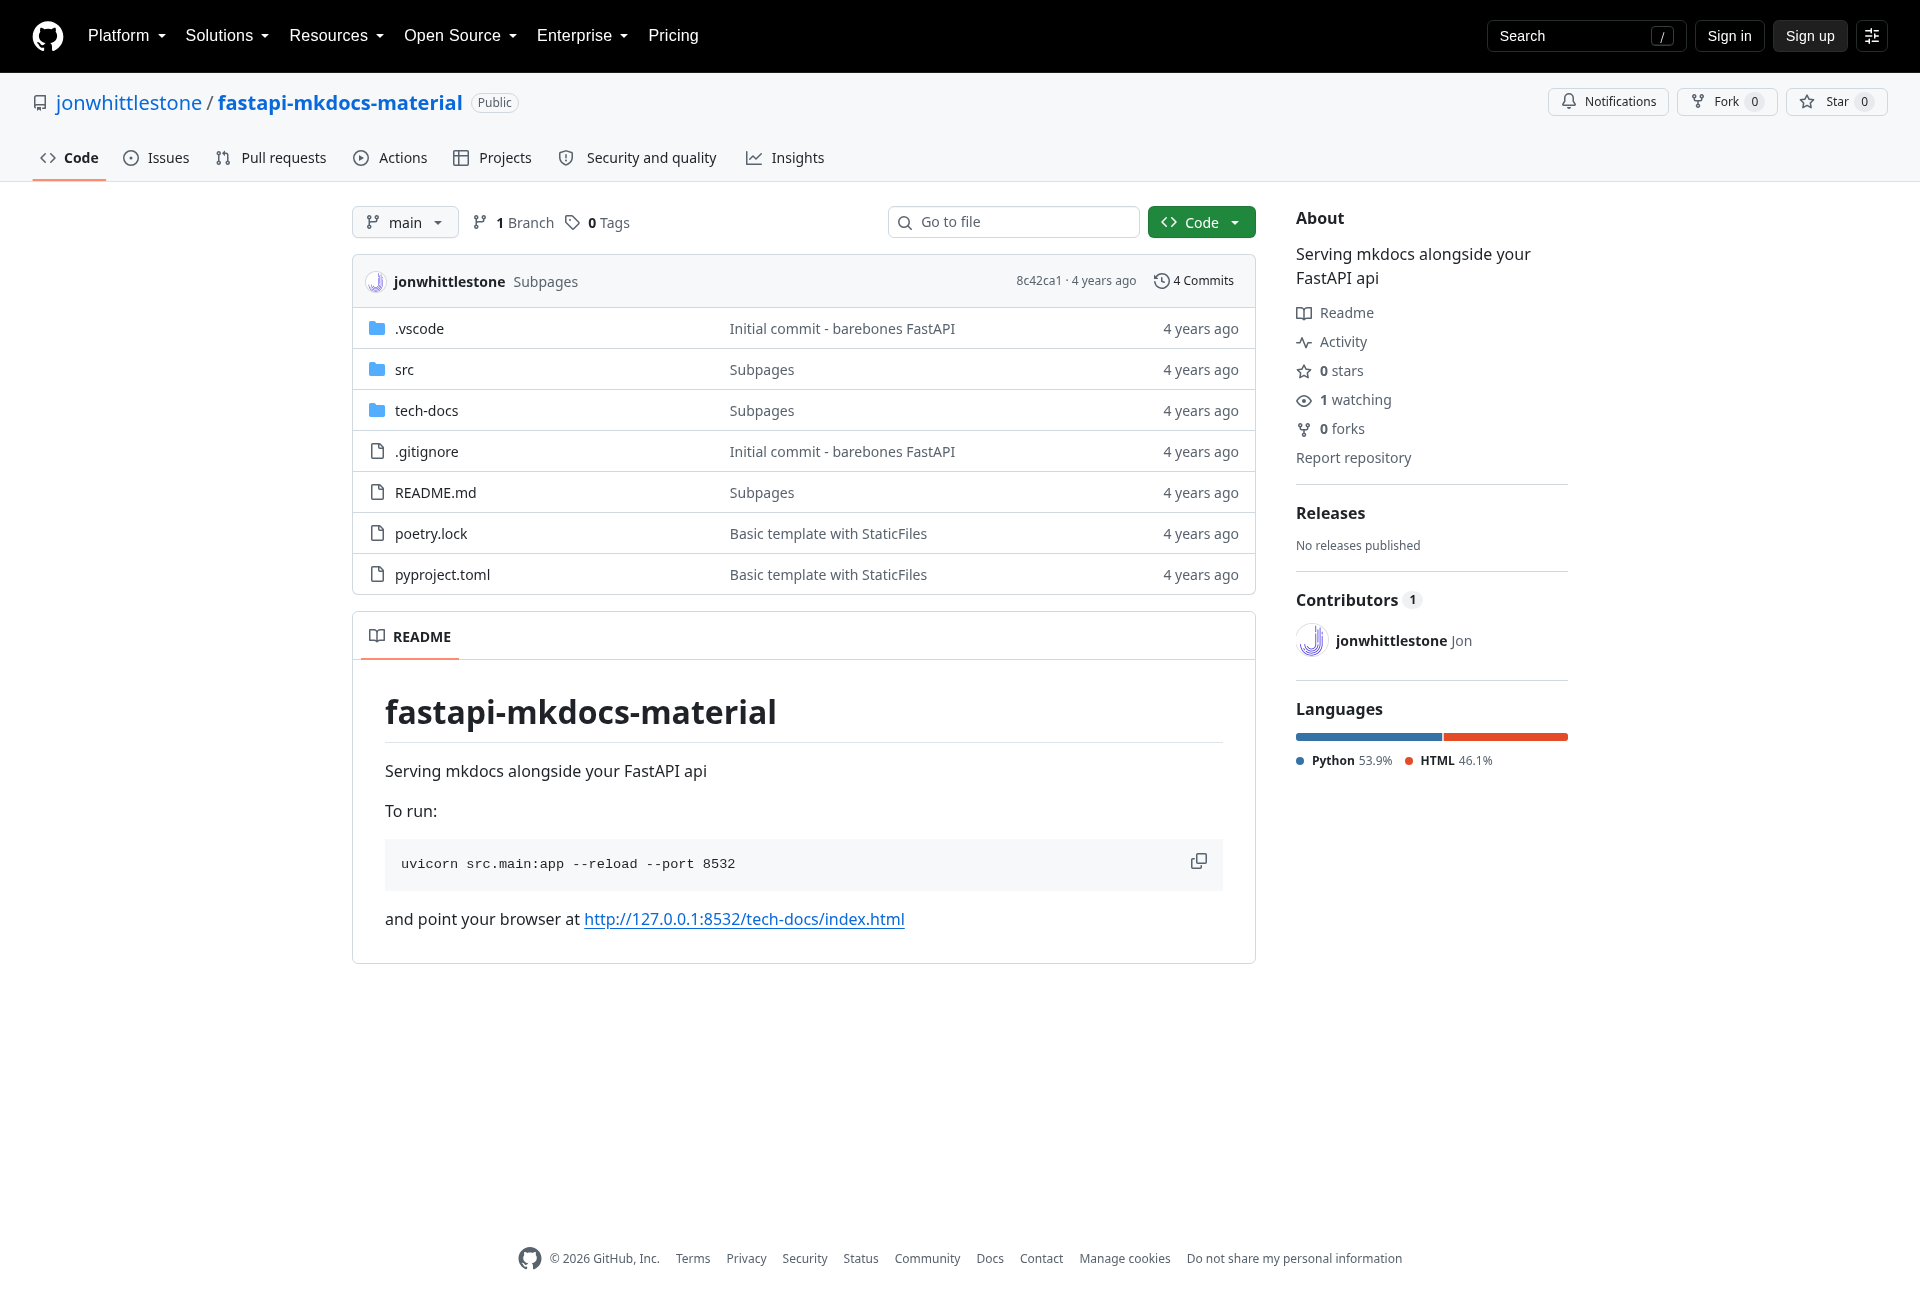Expand the Platform menu
The width and height of the screenshot is (1920, 1311).
tap(127, 36)
